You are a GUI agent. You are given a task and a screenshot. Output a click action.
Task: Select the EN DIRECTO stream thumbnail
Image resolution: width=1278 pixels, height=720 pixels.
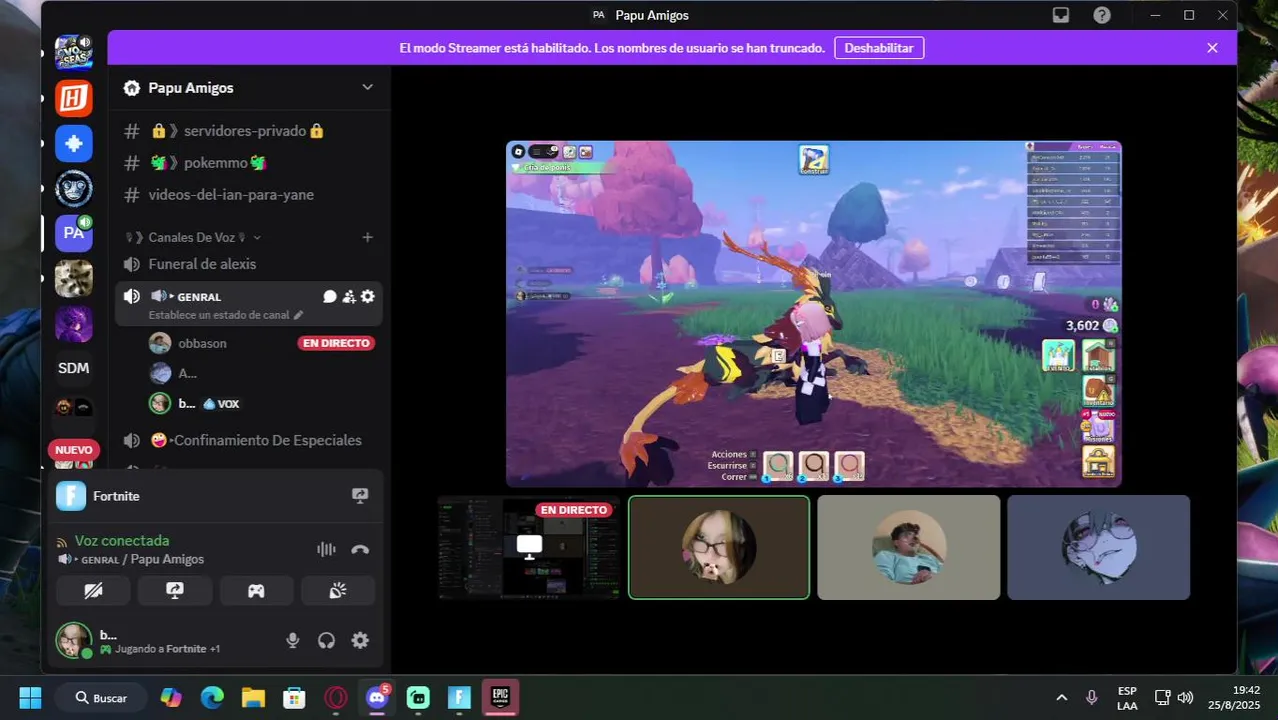(529, 547)
